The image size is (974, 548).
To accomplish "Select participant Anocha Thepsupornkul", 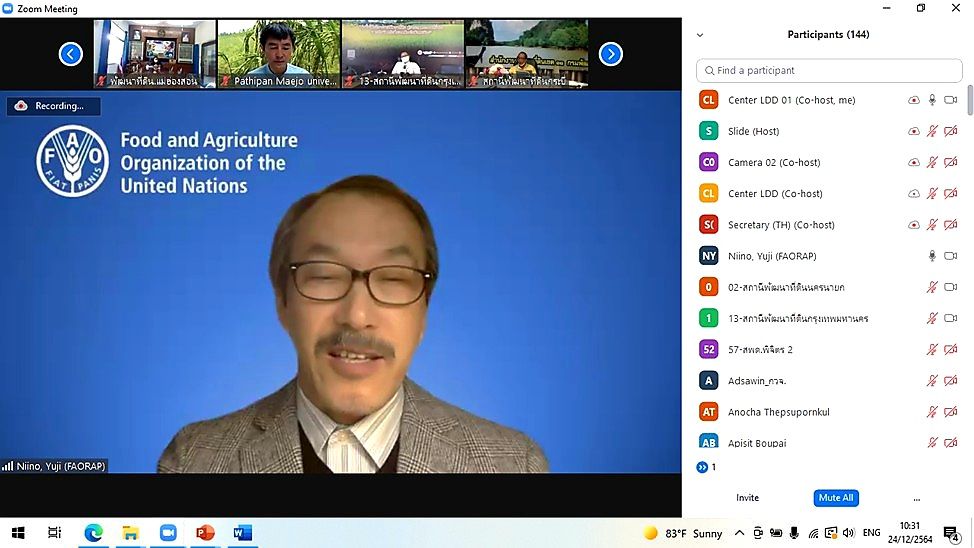I will click(829, 411).
